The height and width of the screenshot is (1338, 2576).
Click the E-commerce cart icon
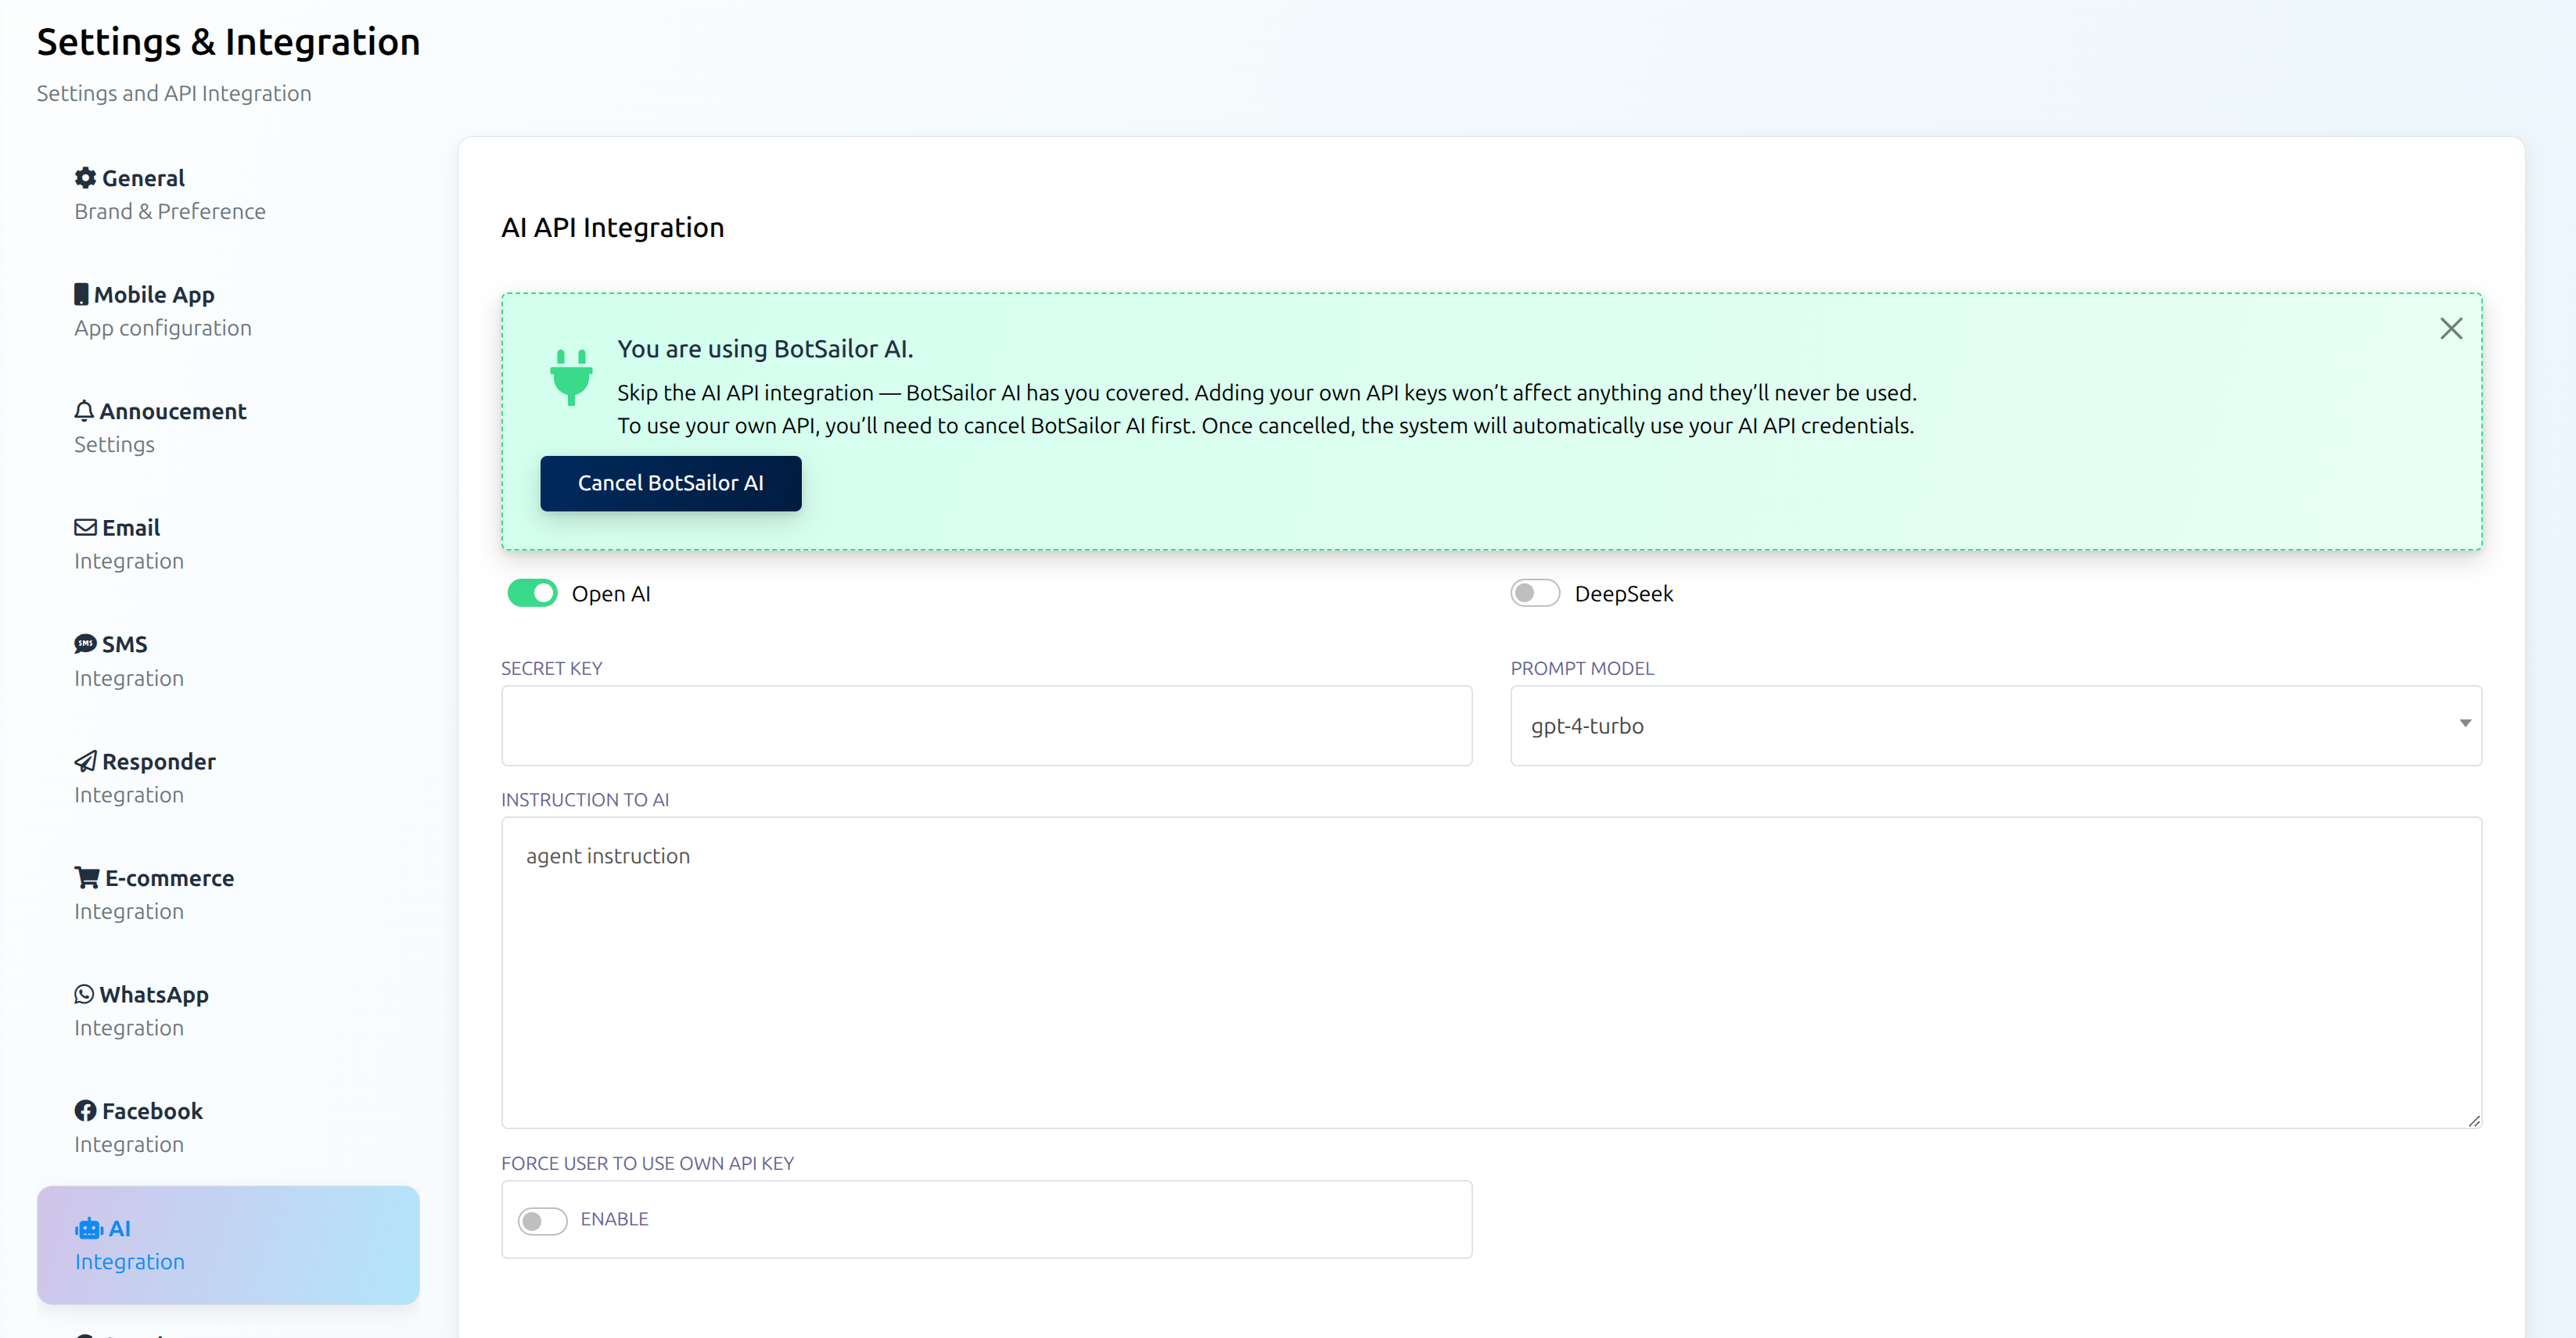click(87, 878)
